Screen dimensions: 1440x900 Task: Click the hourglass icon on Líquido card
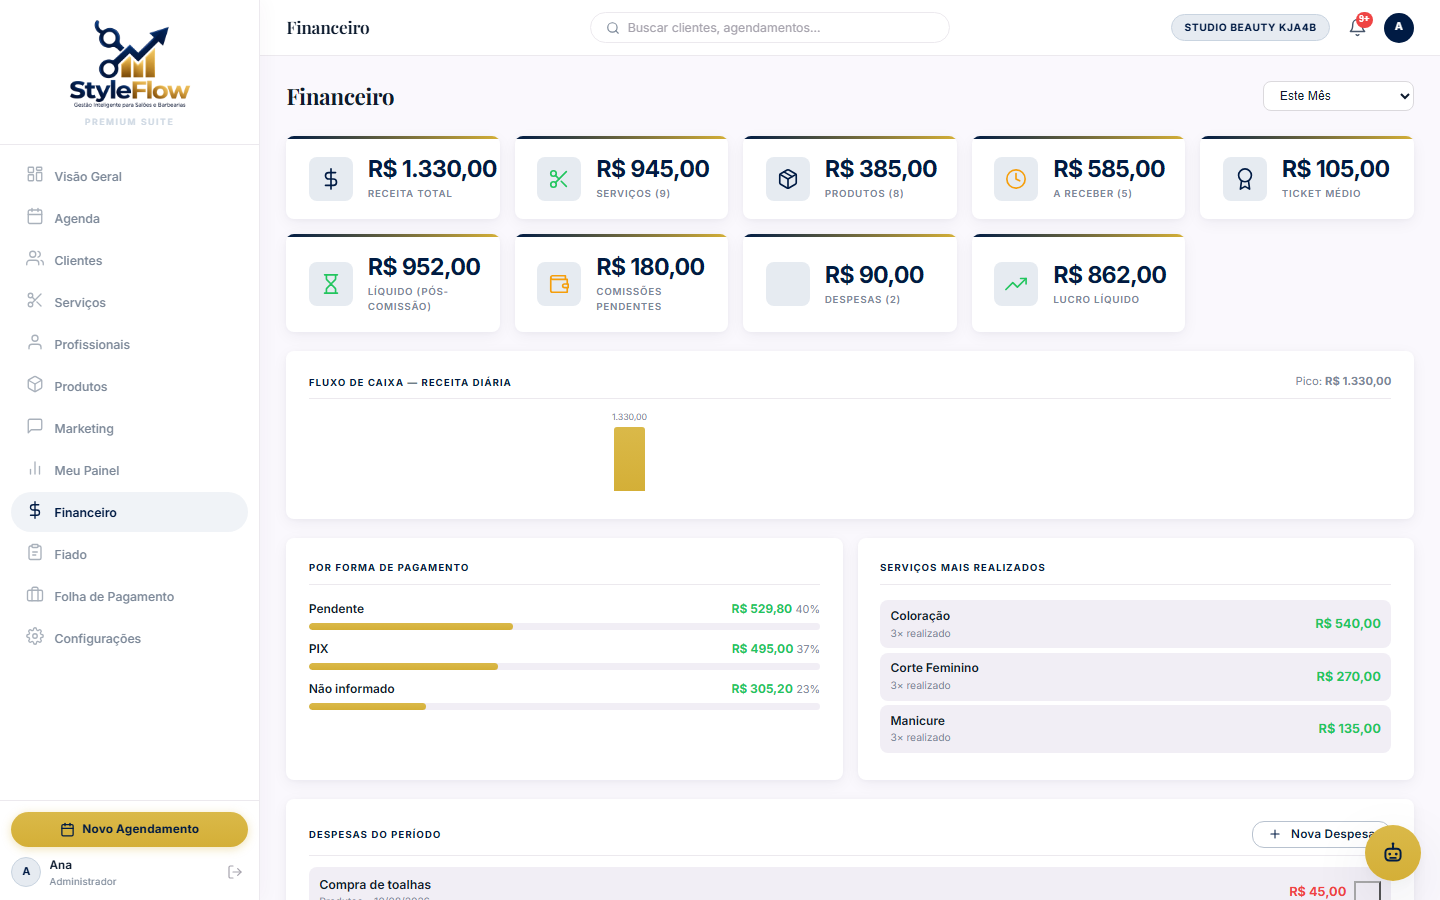tap(331, 284)
